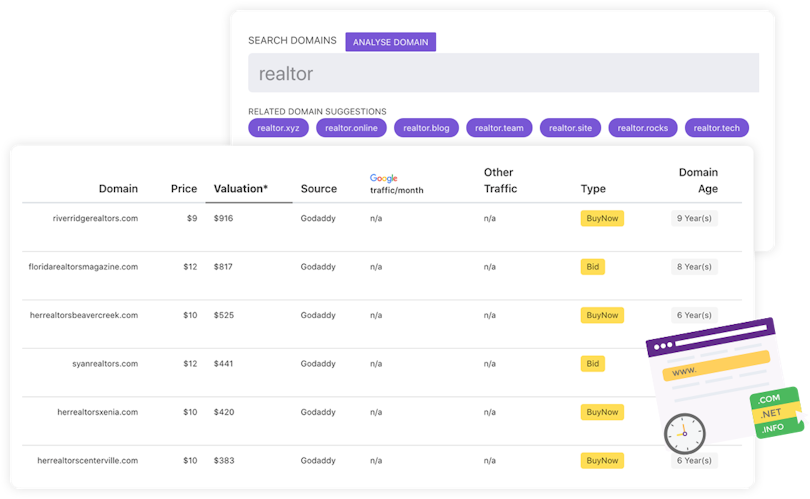Click the clock icon on the illustration
Viewport: 810px width, 499px height.
[684, 433]
